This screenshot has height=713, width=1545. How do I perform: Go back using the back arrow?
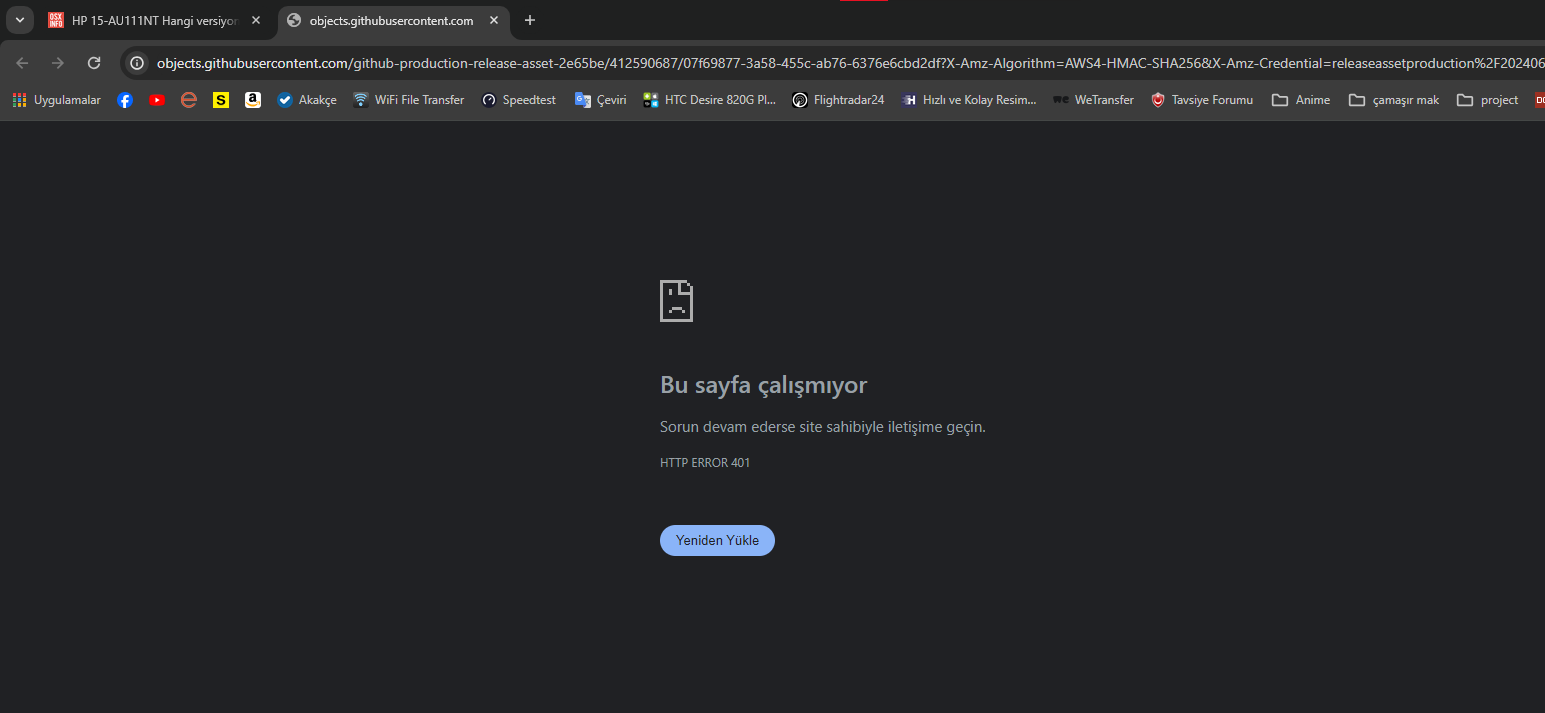[23, 63]
